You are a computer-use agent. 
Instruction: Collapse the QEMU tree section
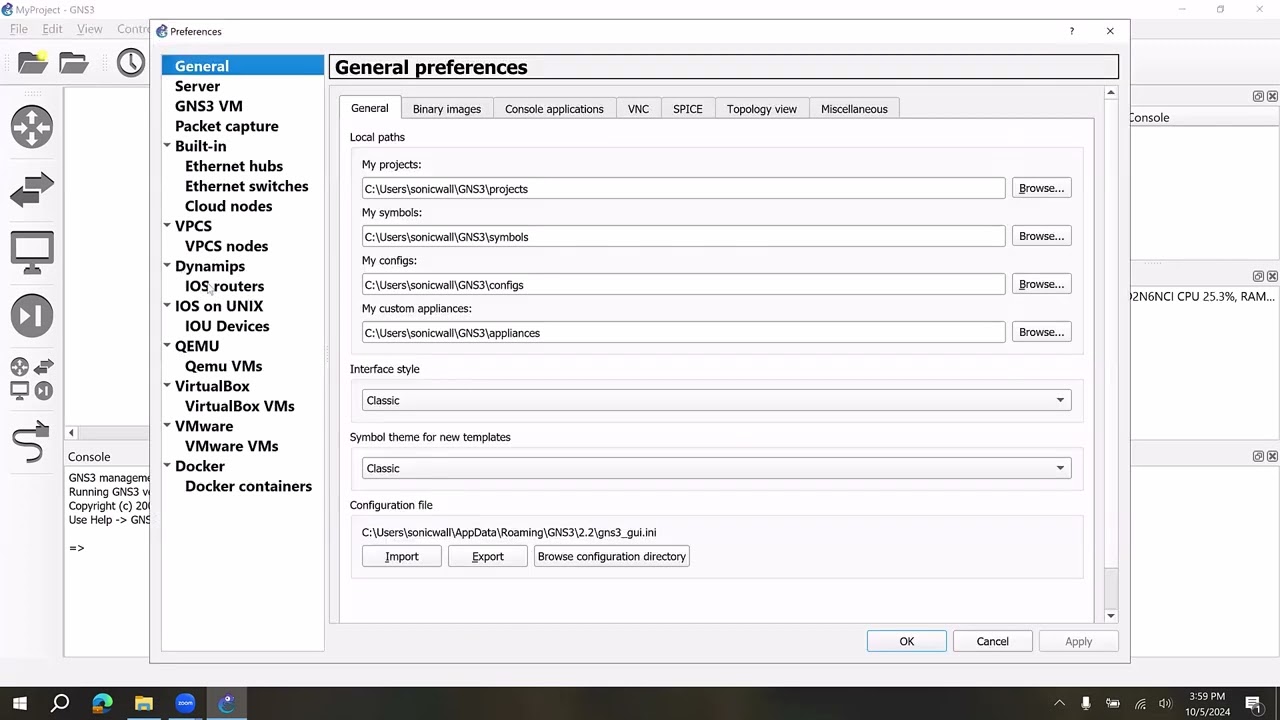[x=167, y=346]
